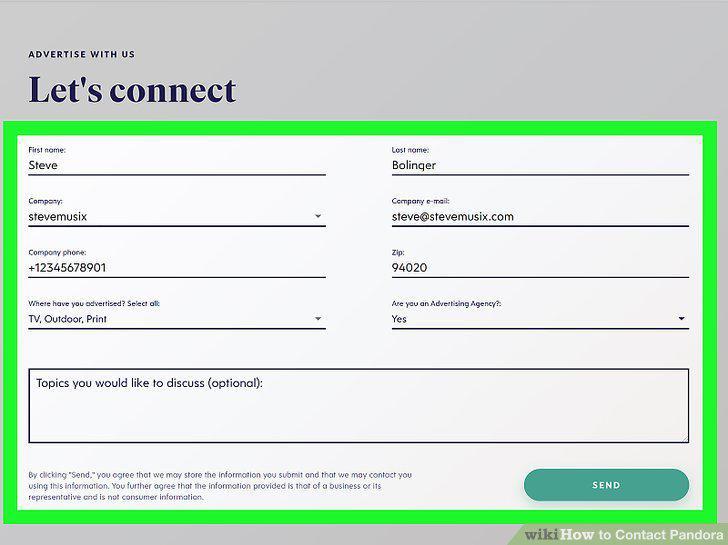Click the Company phone field
728x545 pixels.
pos(177,268)
